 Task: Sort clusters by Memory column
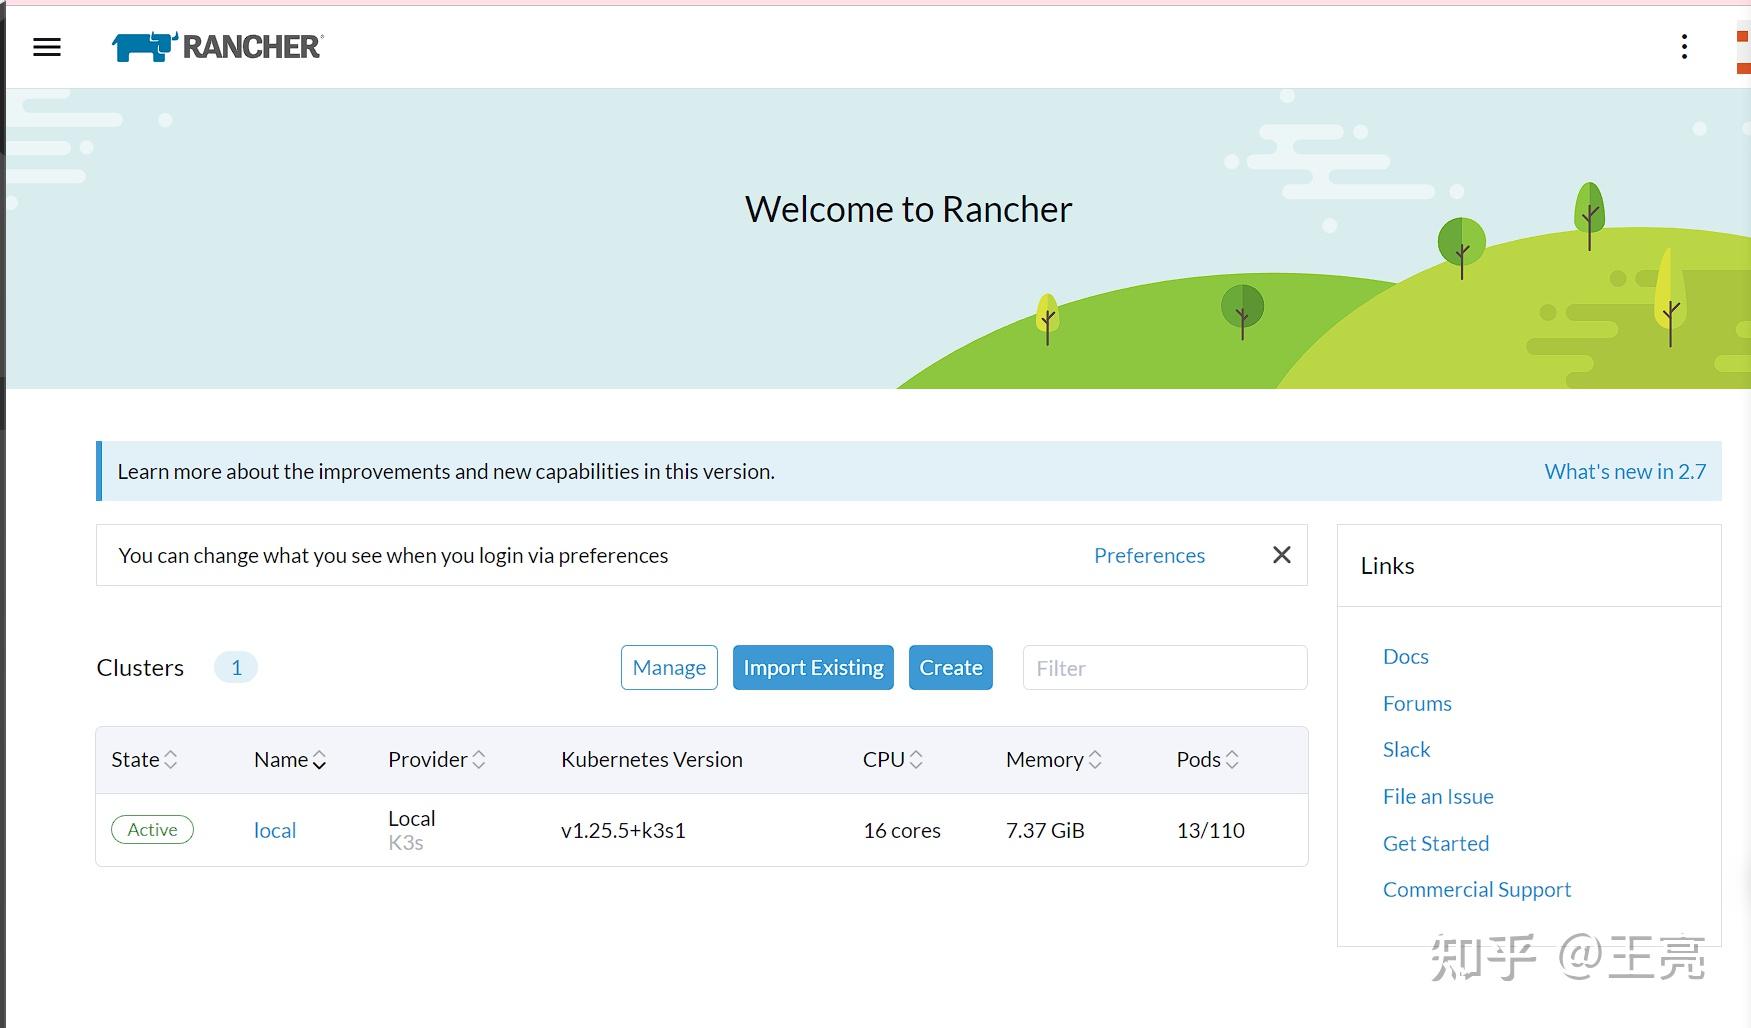pos(1054,759)
